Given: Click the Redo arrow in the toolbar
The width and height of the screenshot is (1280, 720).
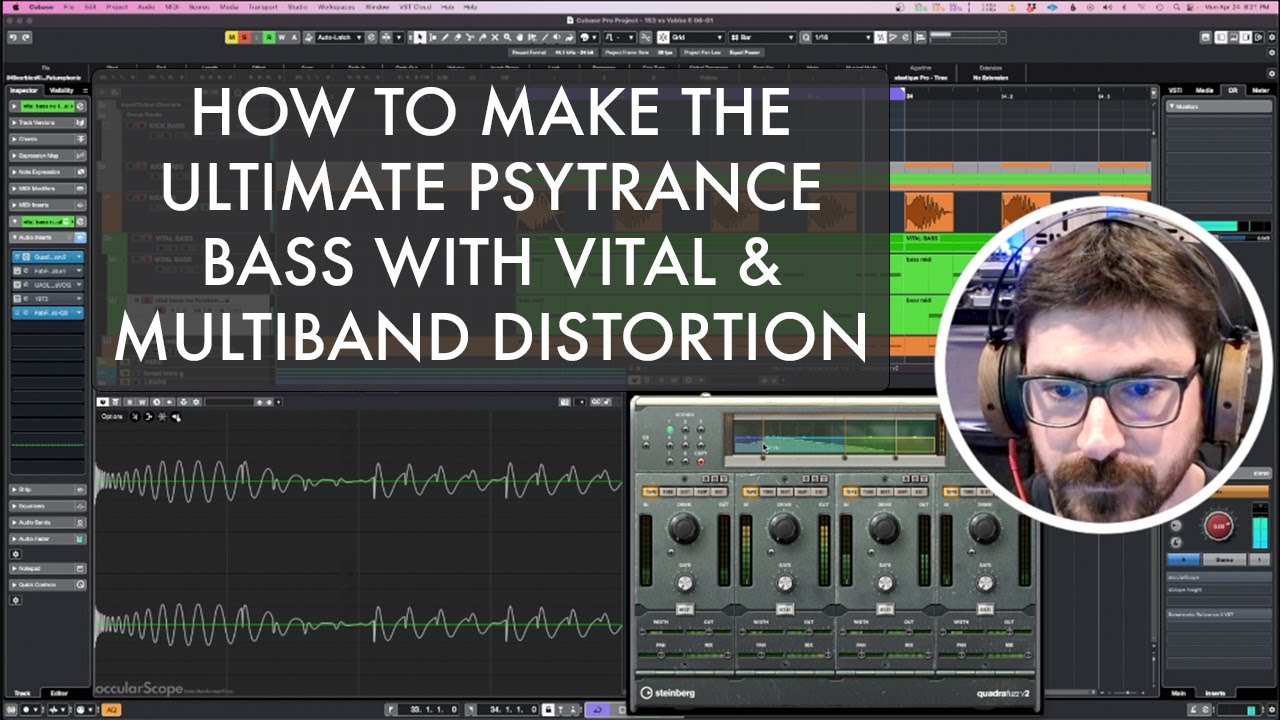Looking at the screenshot, I should [x=26, y=38].
